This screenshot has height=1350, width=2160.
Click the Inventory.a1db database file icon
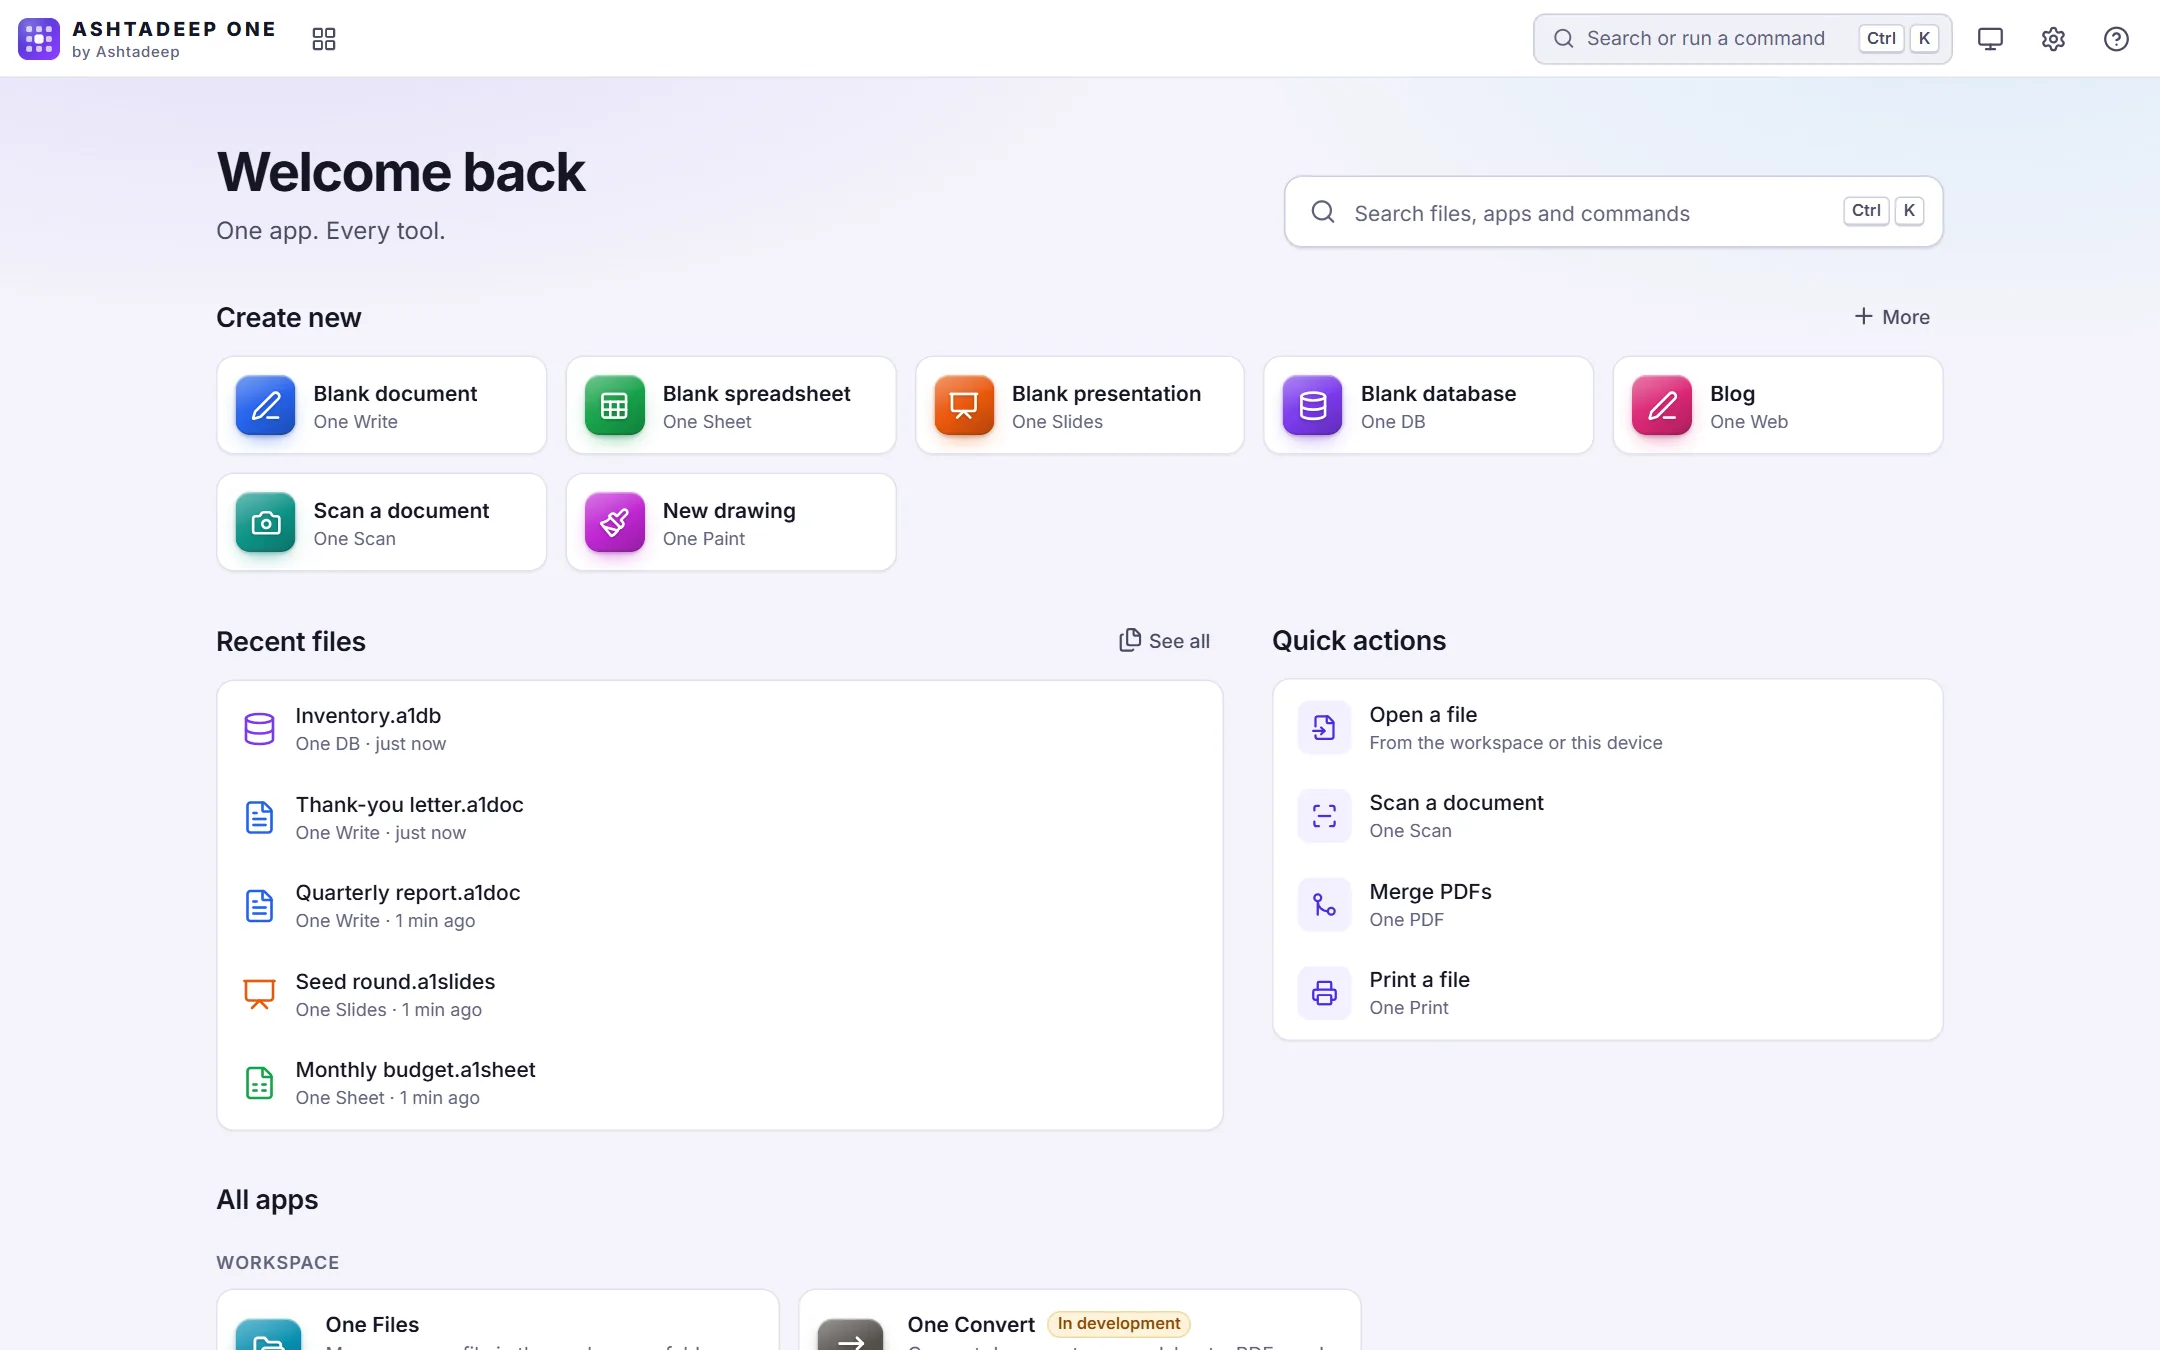259,729
